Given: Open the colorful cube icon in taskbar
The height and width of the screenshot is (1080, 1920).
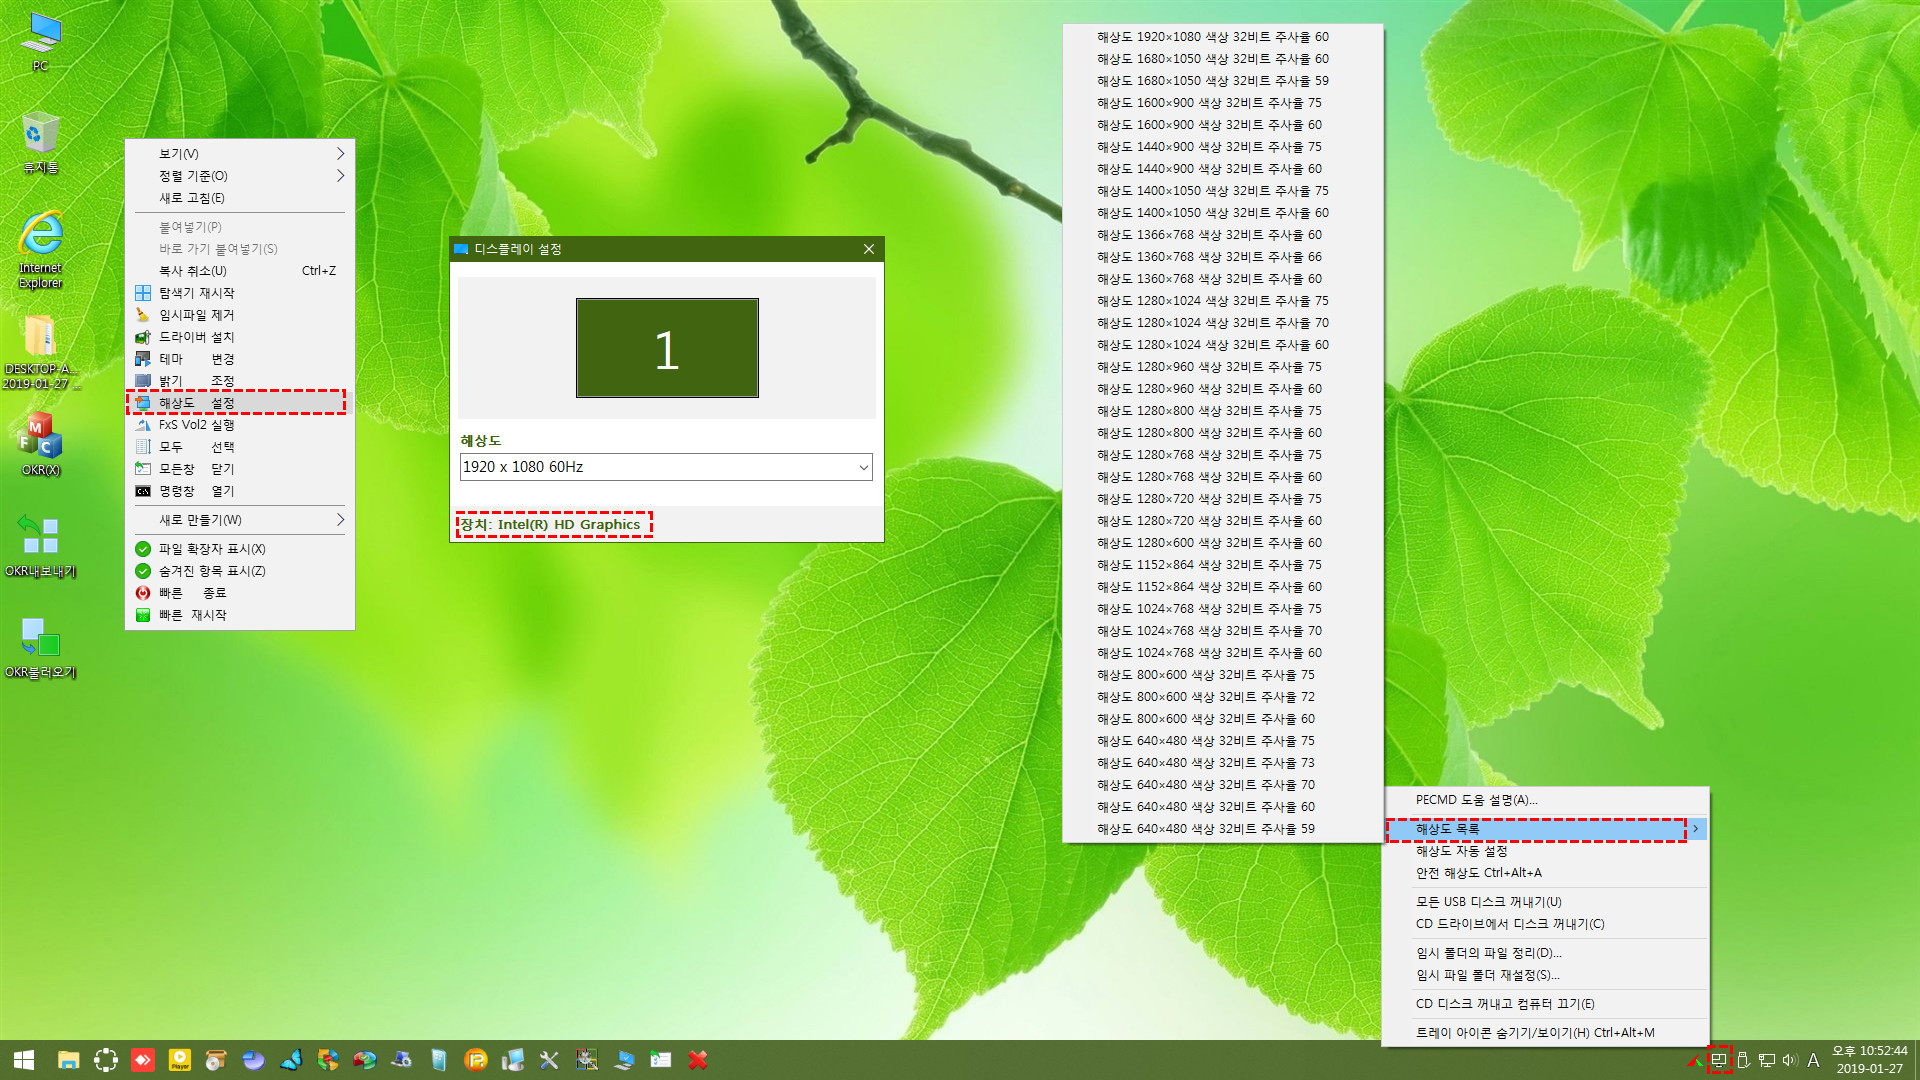Looking at the screenshot, I should (x=328, y=1060).
